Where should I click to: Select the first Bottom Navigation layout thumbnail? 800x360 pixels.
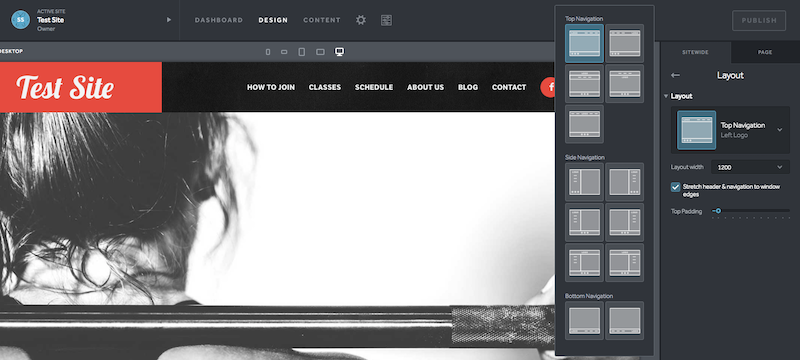point(584,321)
